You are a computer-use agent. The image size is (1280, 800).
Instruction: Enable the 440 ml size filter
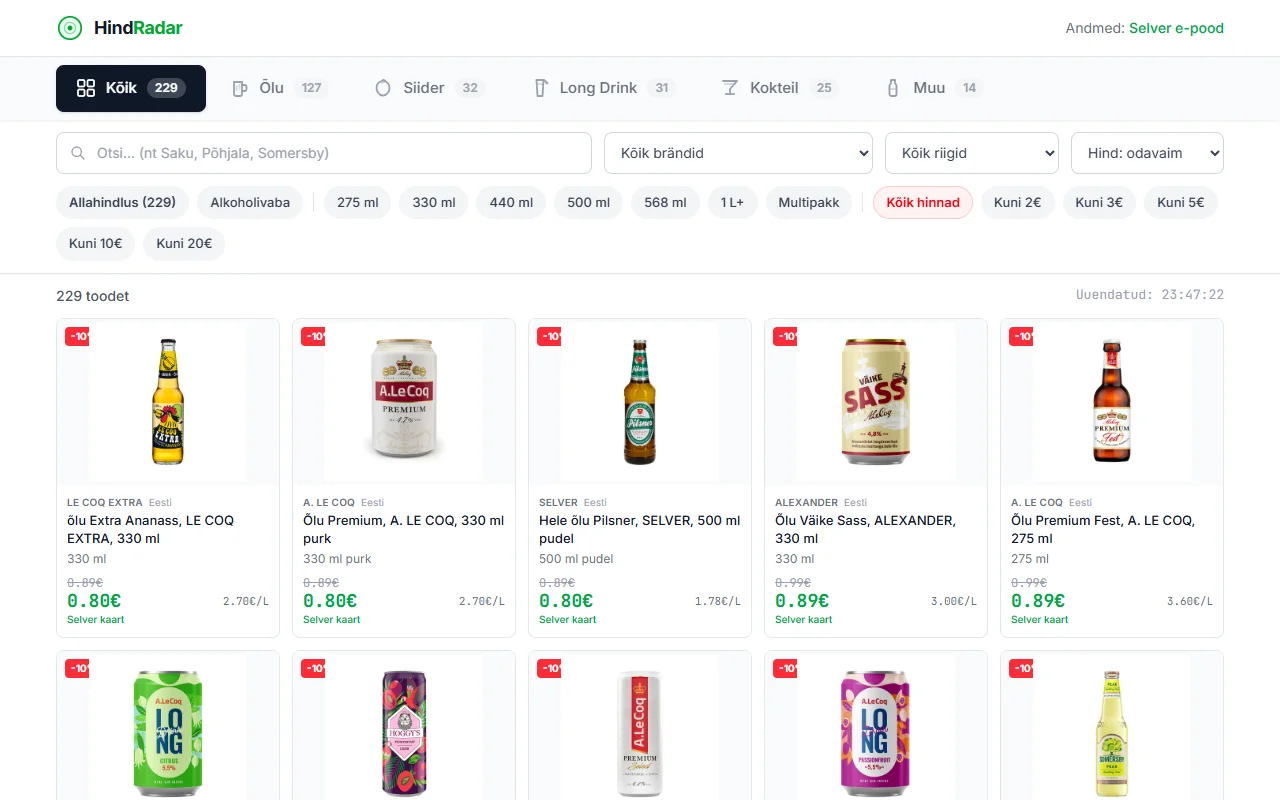[511, 202]
